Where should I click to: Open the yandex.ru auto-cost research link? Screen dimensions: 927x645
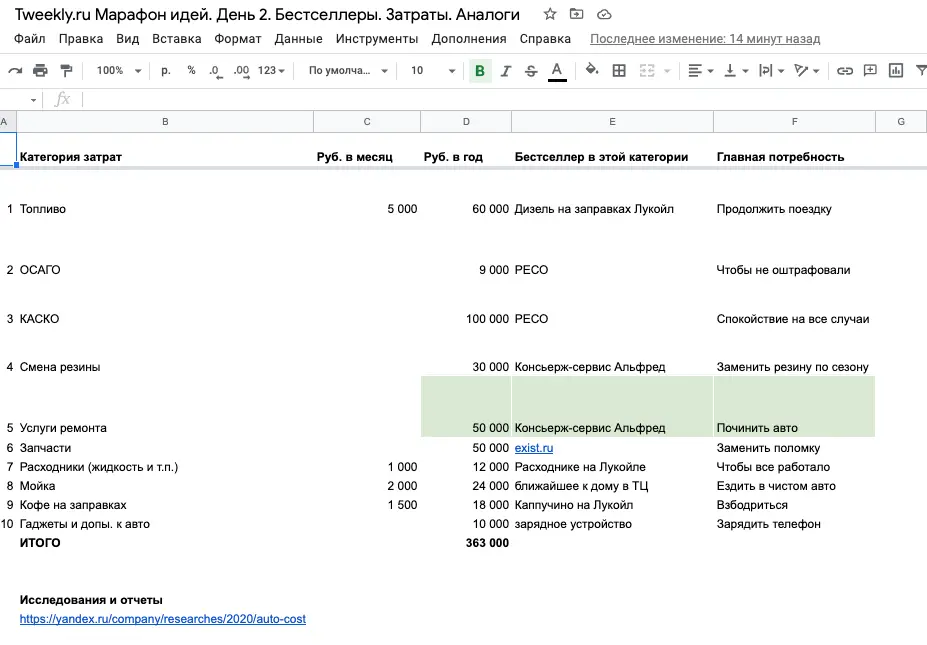click(163, 619)
